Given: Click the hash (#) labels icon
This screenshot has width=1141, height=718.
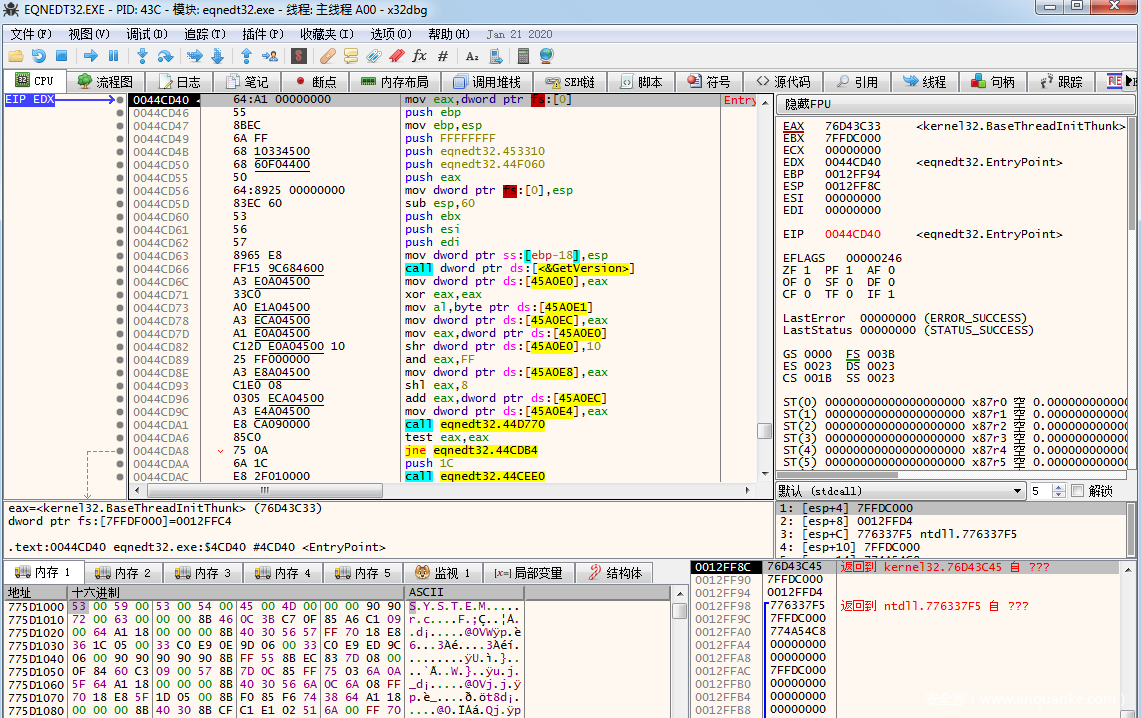Looking at the screenshot, I should (x=443, y=56).
